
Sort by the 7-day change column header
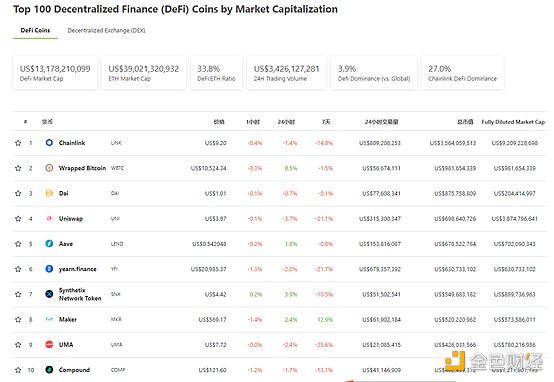tap(326, 122)
